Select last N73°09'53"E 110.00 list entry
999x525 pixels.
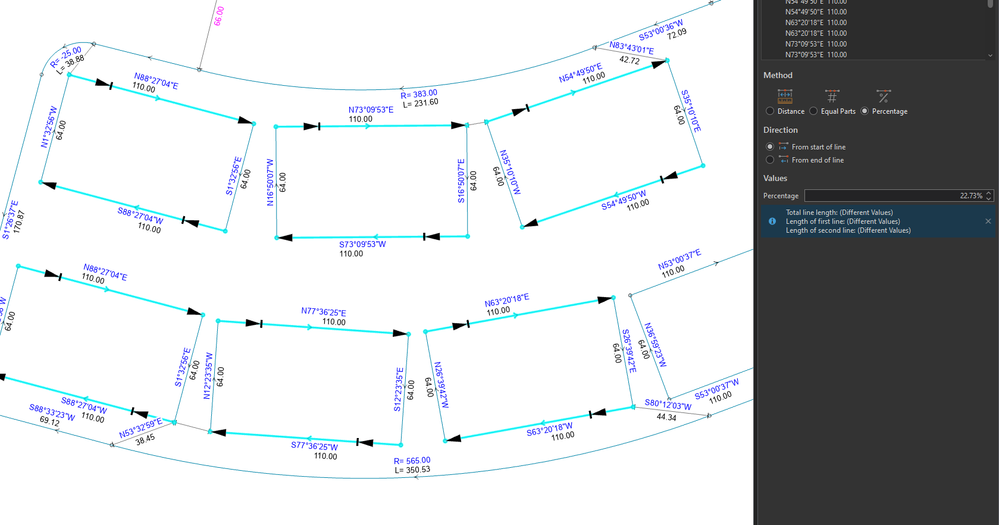pos(816,55)
